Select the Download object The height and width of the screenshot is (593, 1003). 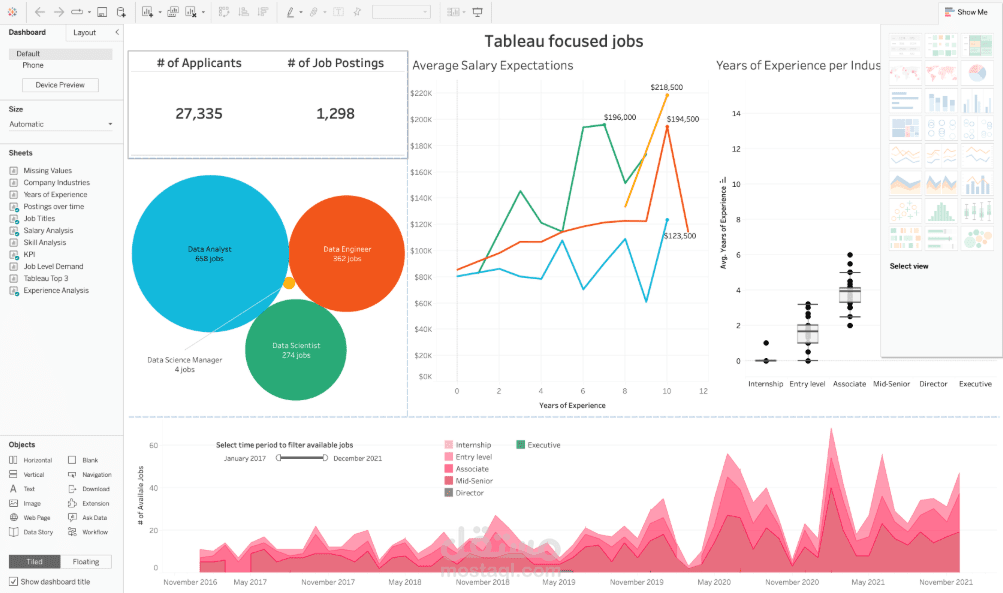click(89, 489)
